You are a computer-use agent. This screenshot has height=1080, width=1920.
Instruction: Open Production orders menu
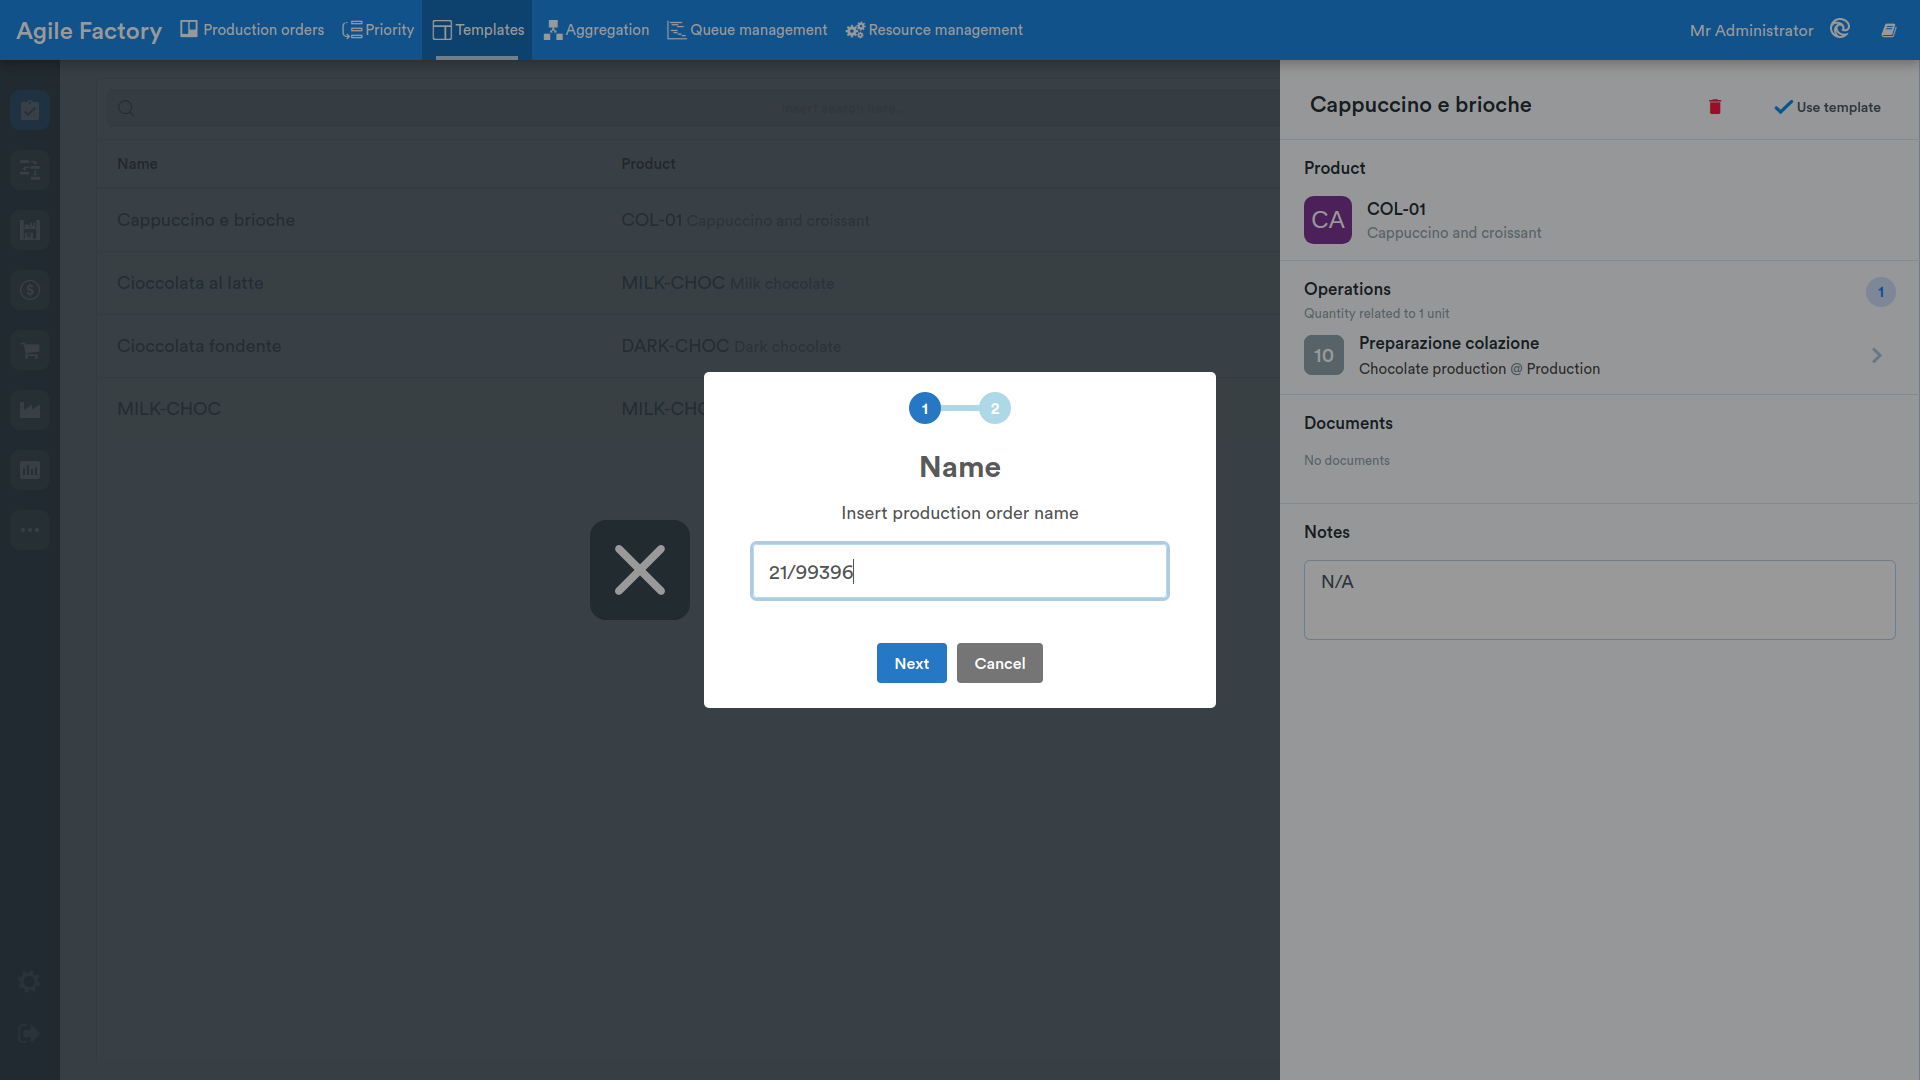click(x=252, y=30)
